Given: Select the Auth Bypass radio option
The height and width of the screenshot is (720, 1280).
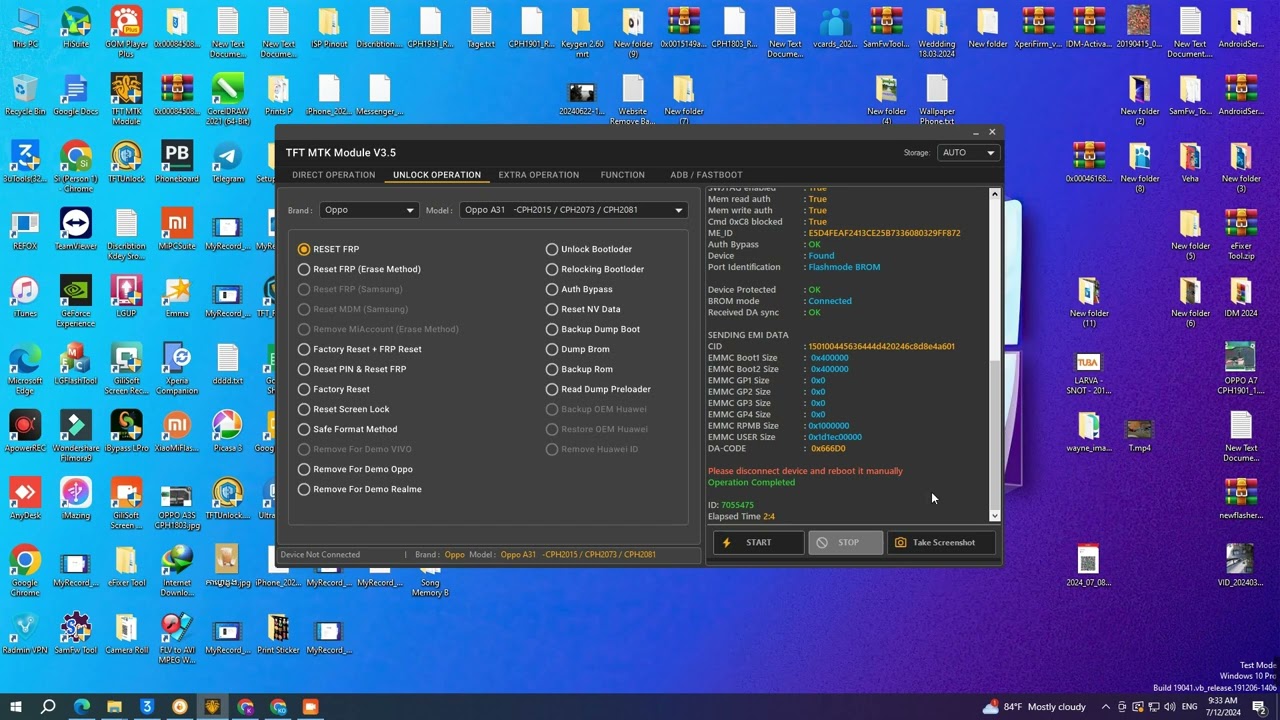Looking at the screenshot, I should pyautogui.click(x=552, y=289).
